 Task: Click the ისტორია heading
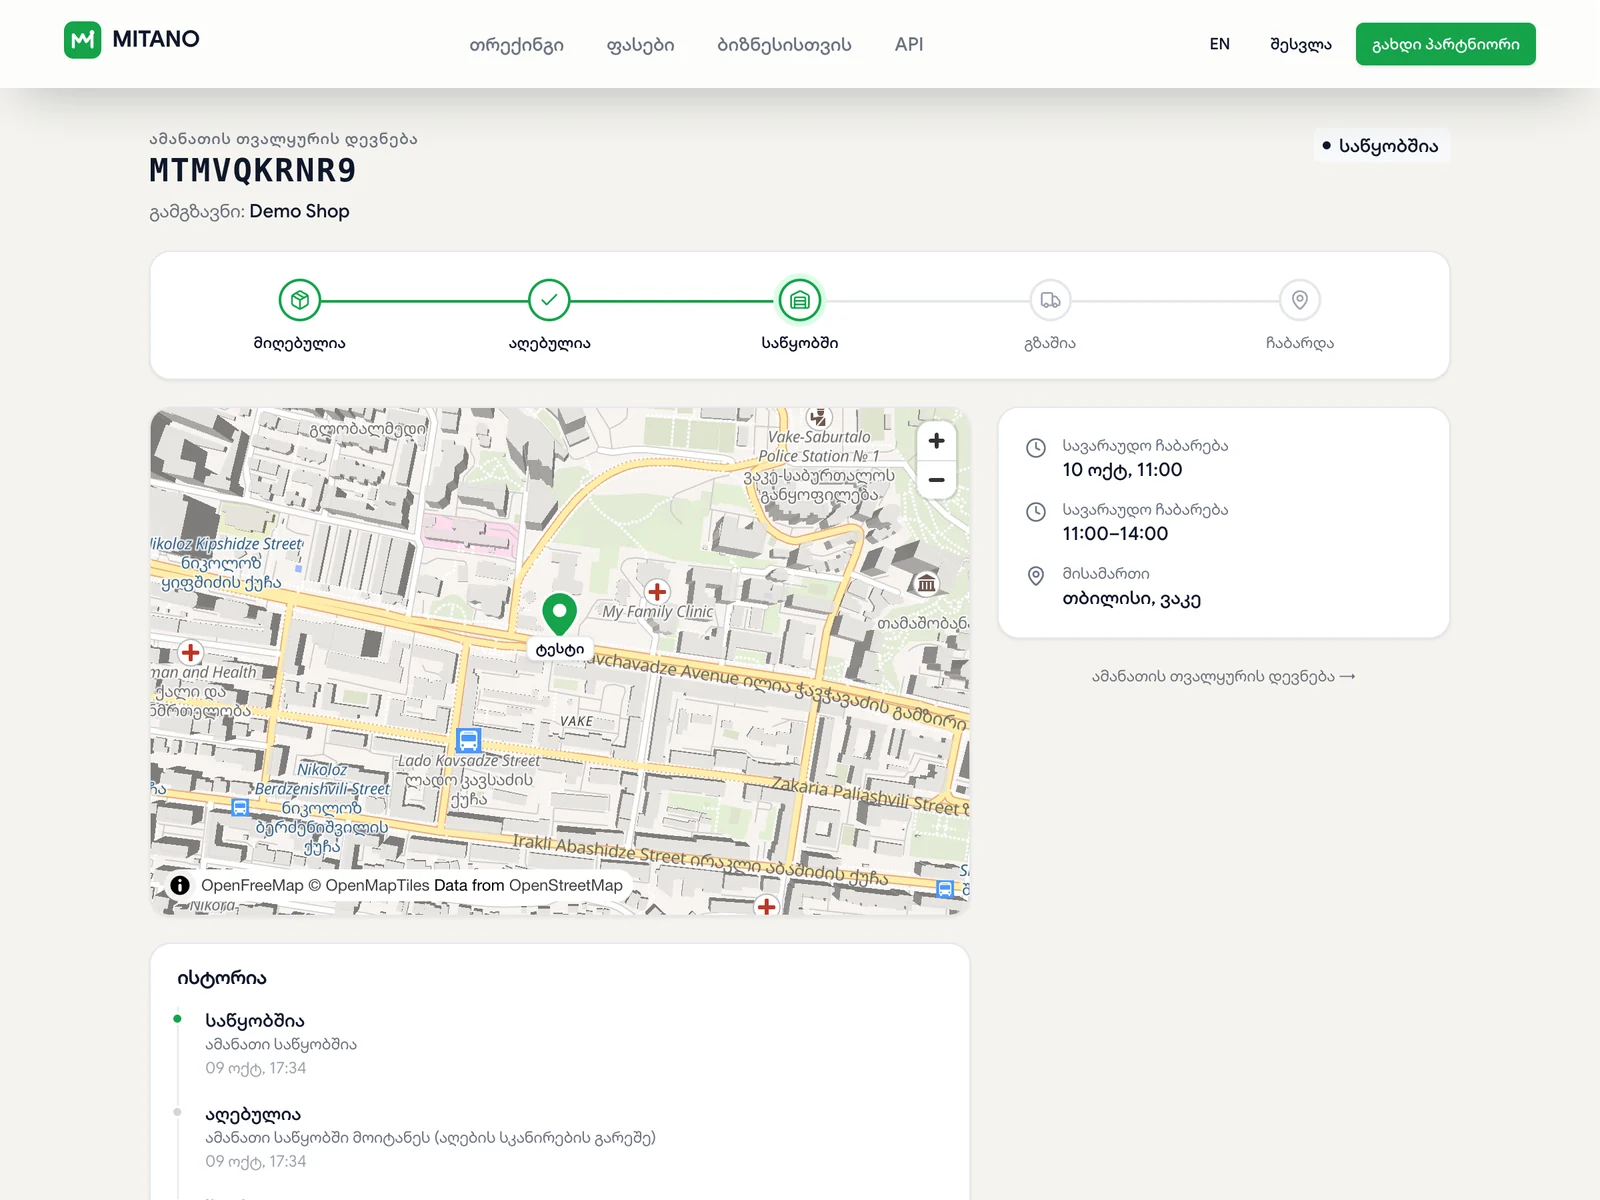[x=222, y=978]
